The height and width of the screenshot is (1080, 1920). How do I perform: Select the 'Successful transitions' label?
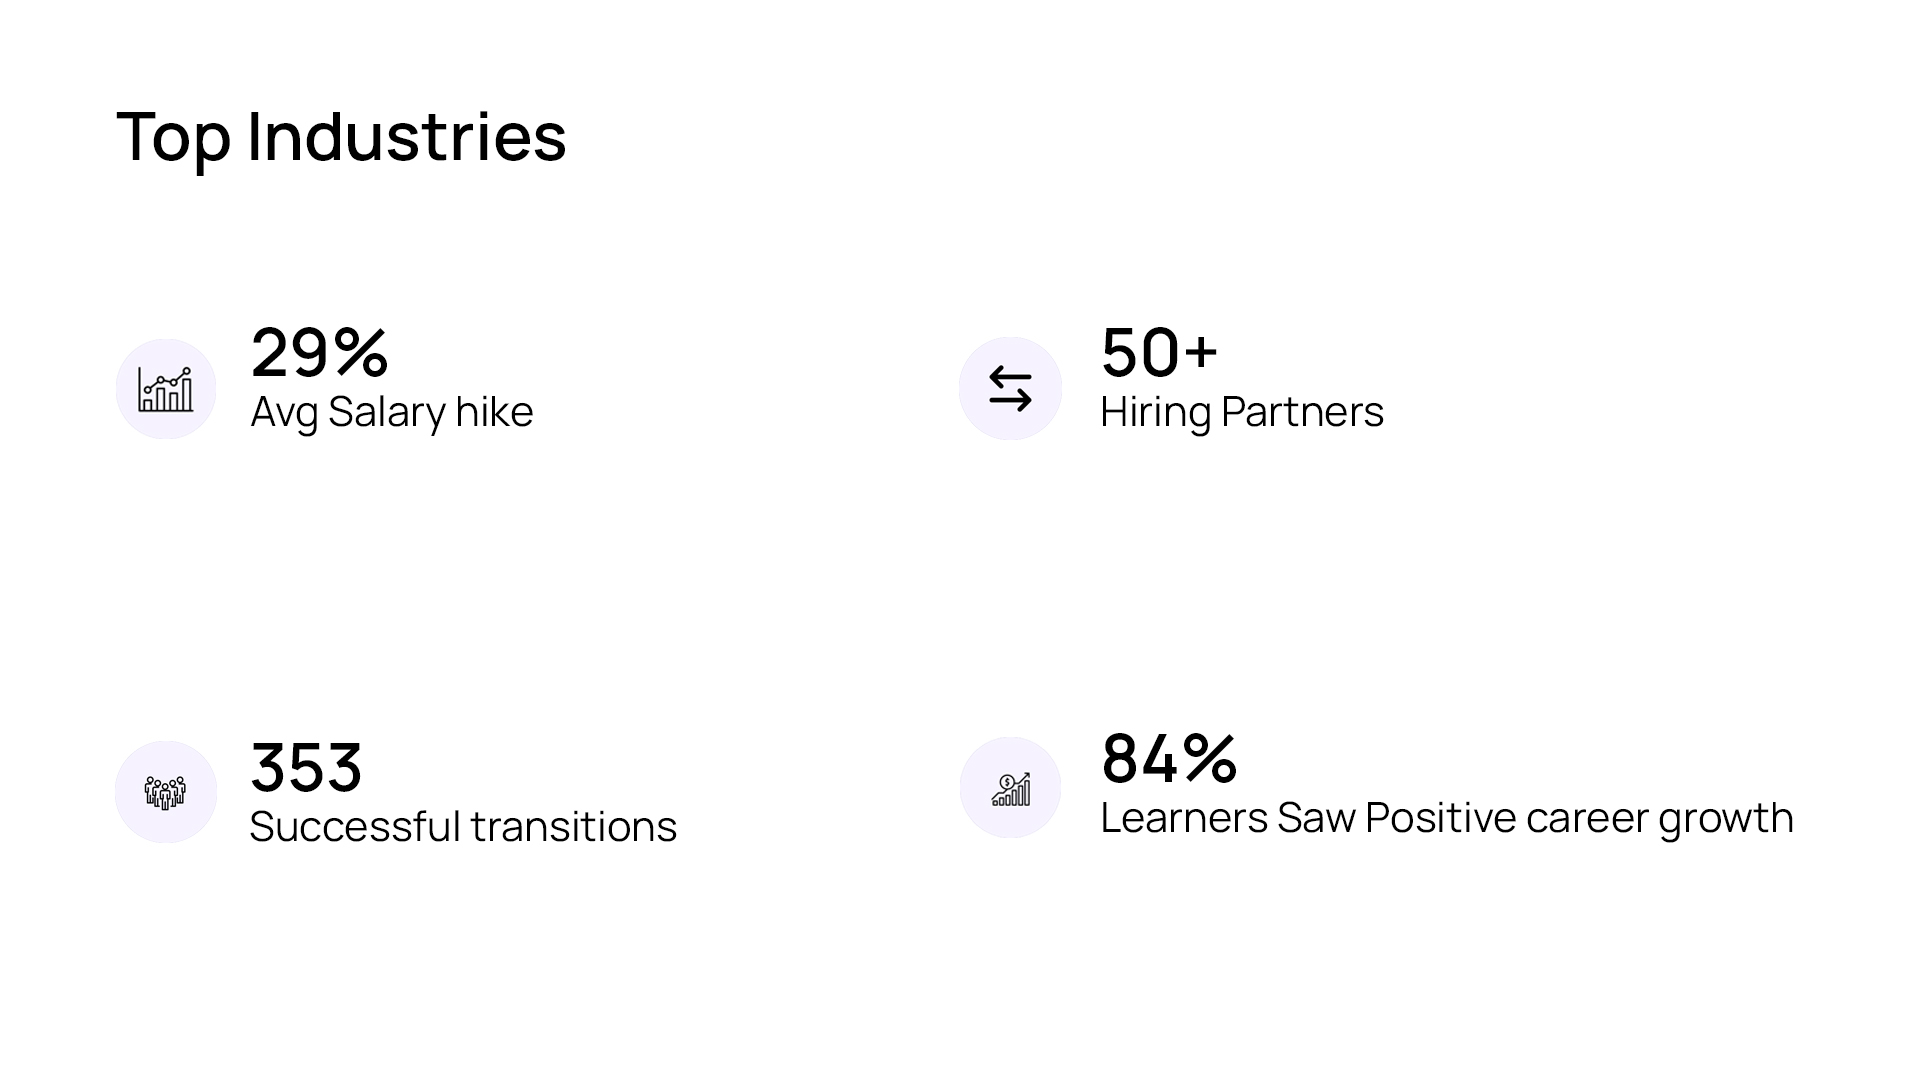click(x=463, y=827)
